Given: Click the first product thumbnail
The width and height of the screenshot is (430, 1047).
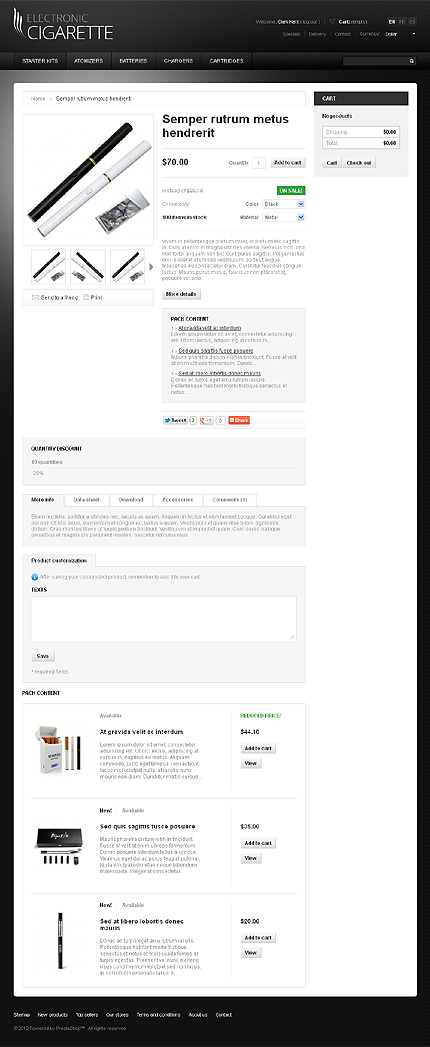Looking at the screenshot, I should point(49,266).
